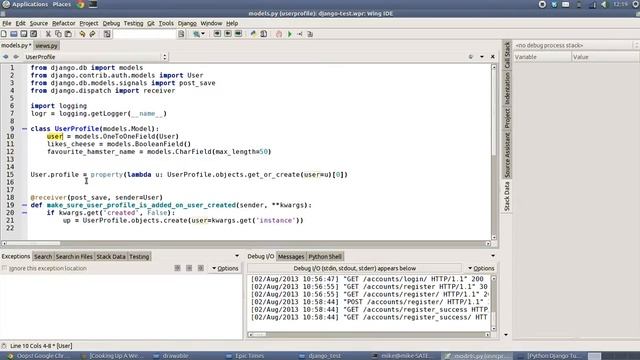This screenshot has width=640, height=360.
Task: Click the New file toolbar icon
Action: click(4, 34)
